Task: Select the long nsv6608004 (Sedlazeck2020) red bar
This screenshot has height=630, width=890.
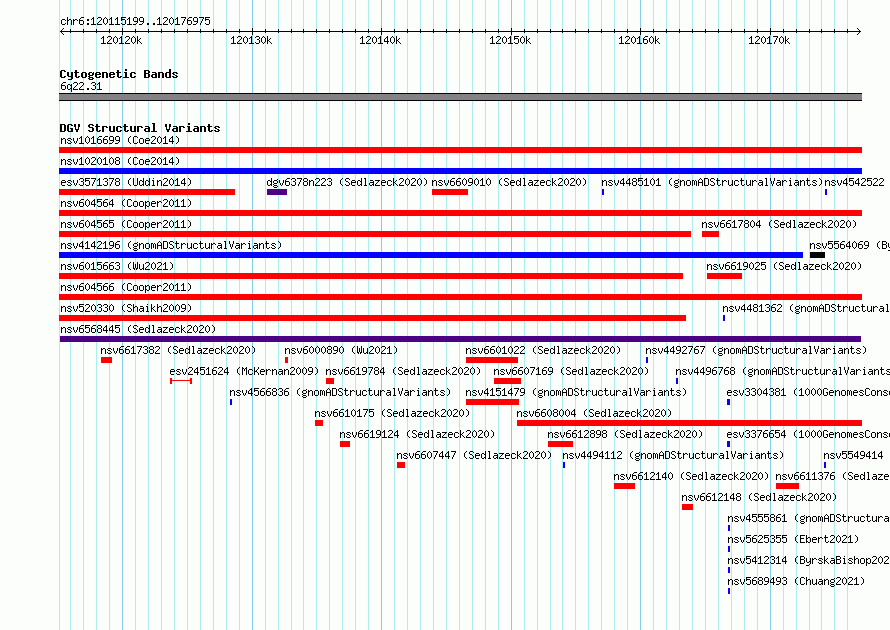Action: pyautogui.click(x=690, y=423)
